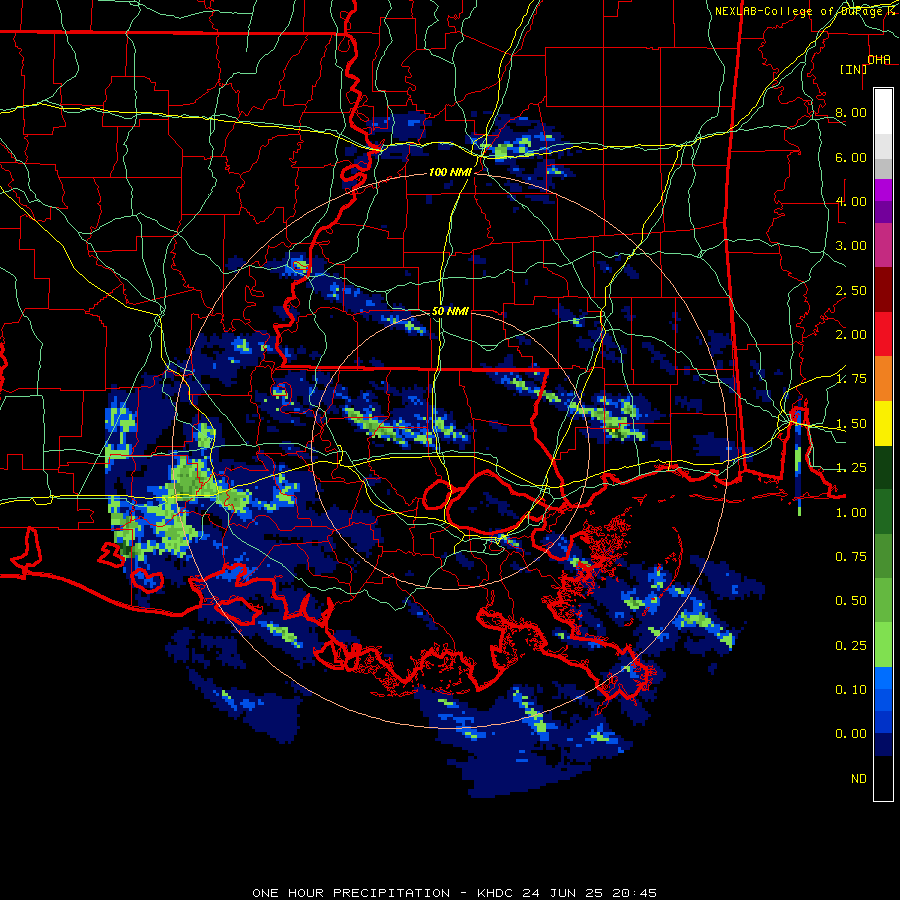Click the '2.00' legend value
Viewport: 900px width, 900px height.
click(851, 335)
